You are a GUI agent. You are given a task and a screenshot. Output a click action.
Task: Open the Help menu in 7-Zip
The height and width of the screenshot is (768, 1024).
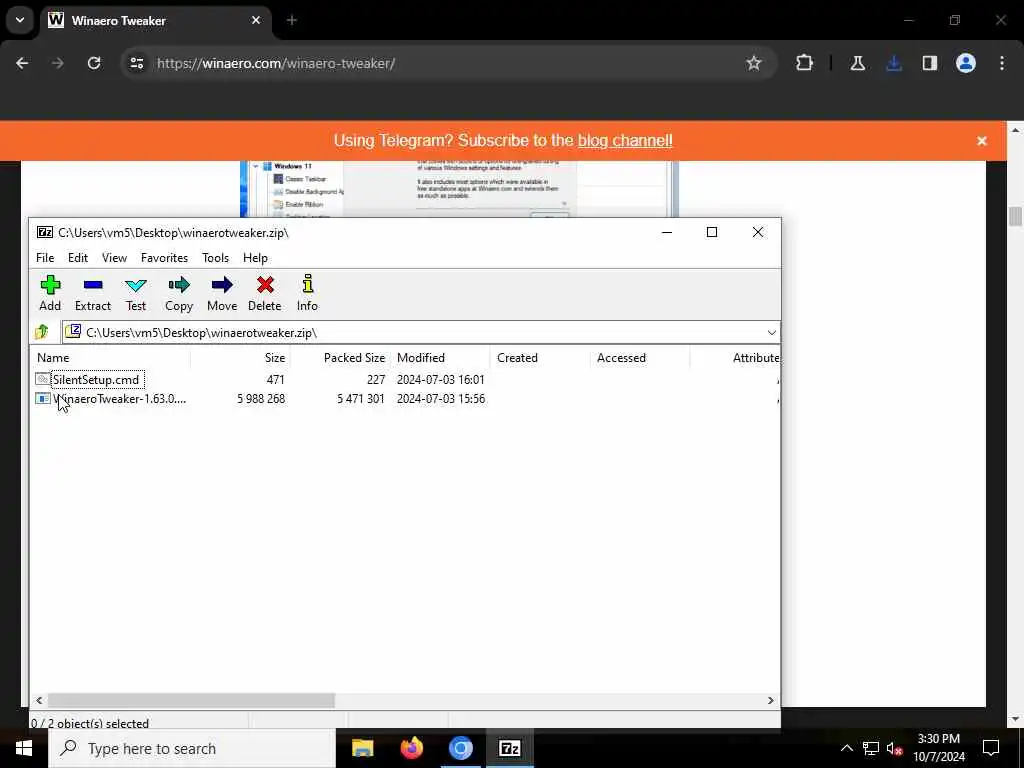(255, 258)
